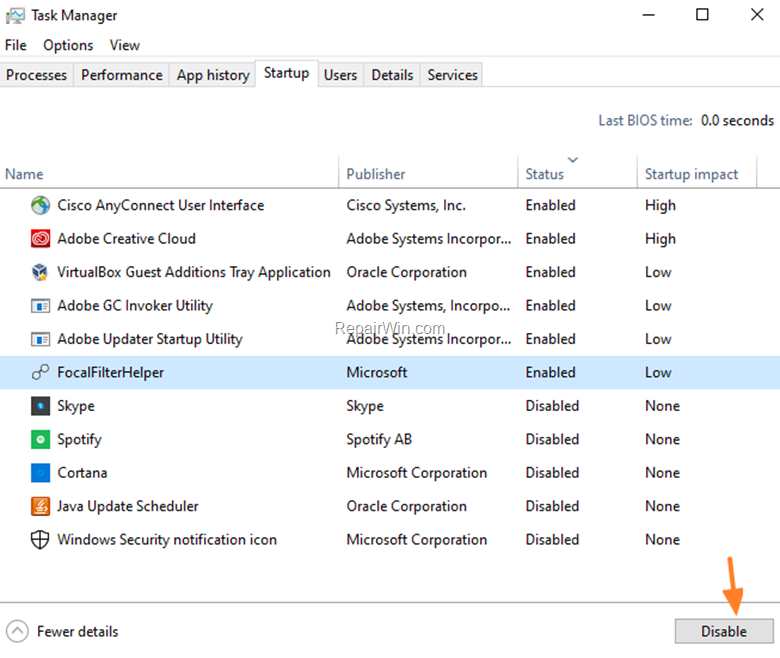780x658 pixels.
Task: Maximize the Task Manager window
Action: pyautogui.click(x=702, y=14)
